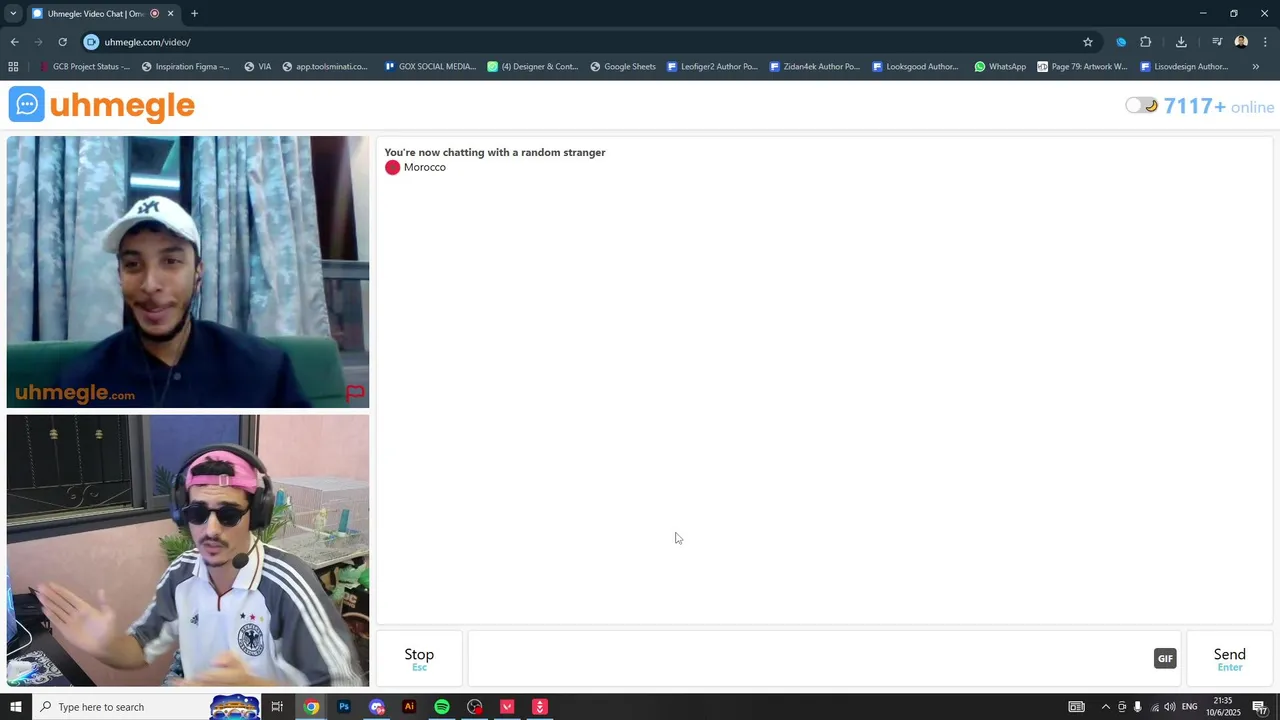Screen dimensions: 1280x720
Task: View site information icon in address bar
Action: pos(91,42)
